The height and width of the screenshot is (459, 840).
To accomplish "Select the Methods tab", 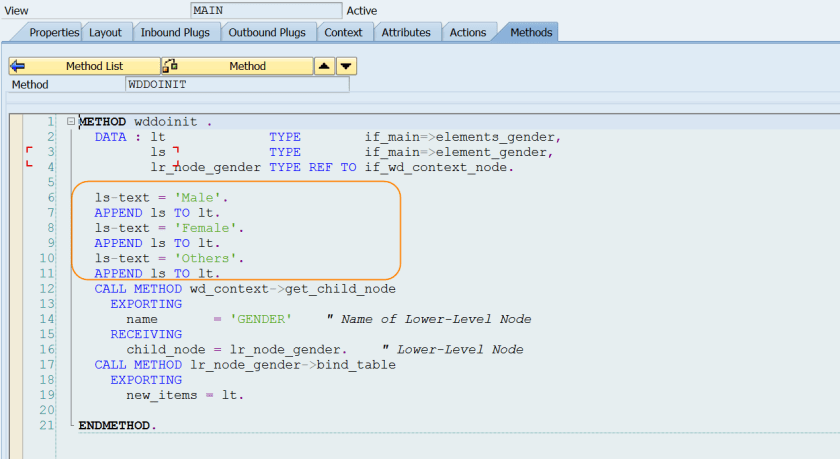I will pyautogui.click(x=530, y=32).
